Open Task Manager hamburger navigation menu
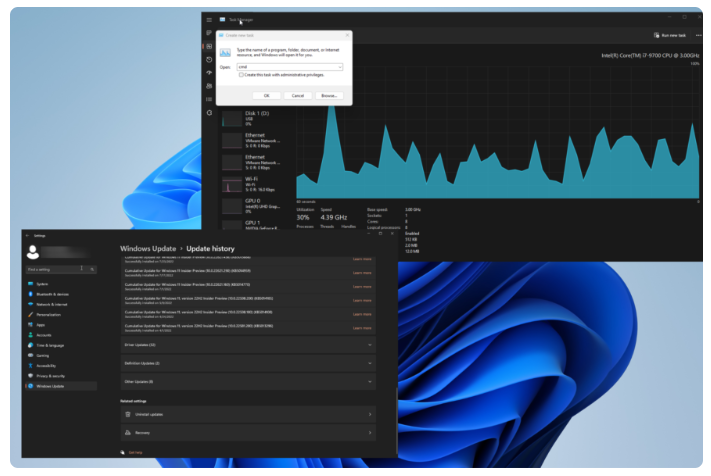Image resolution: width=711 pixels, height=476 pixels. tap(209, 20)
